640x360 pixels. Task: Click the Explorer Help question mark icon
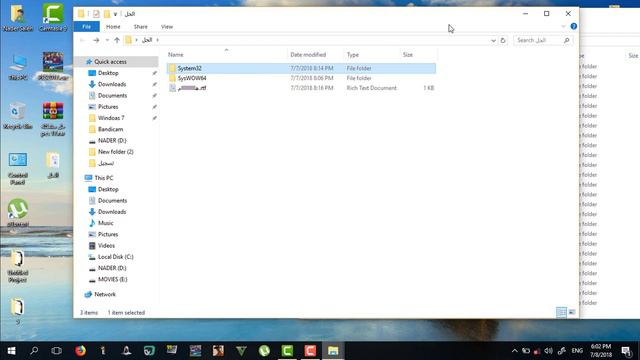point(573,27)
